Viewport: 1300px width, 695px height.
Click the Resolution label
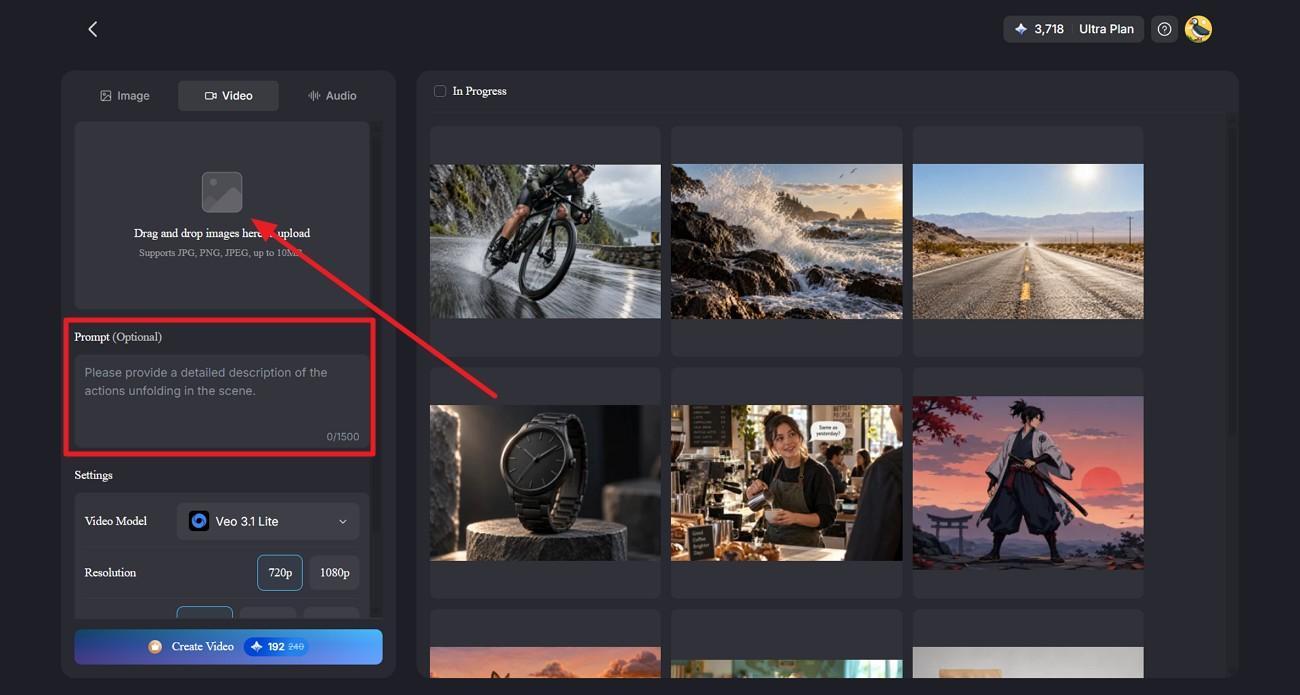110,573
